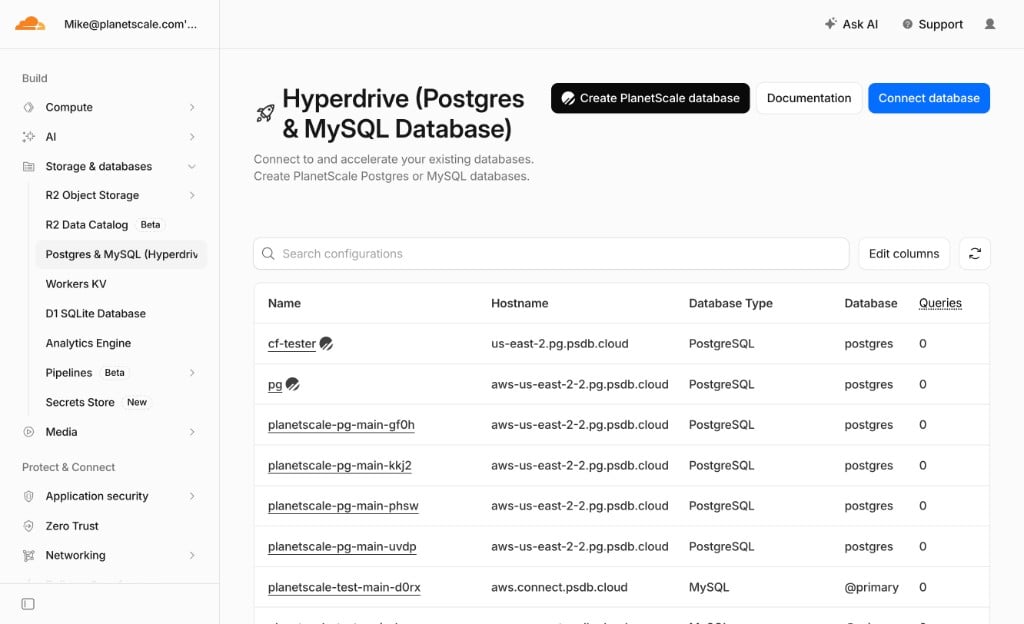1024x624 pixels.
Task: Open planetscale-test-main-d0rx link
Action: point(344,587)
